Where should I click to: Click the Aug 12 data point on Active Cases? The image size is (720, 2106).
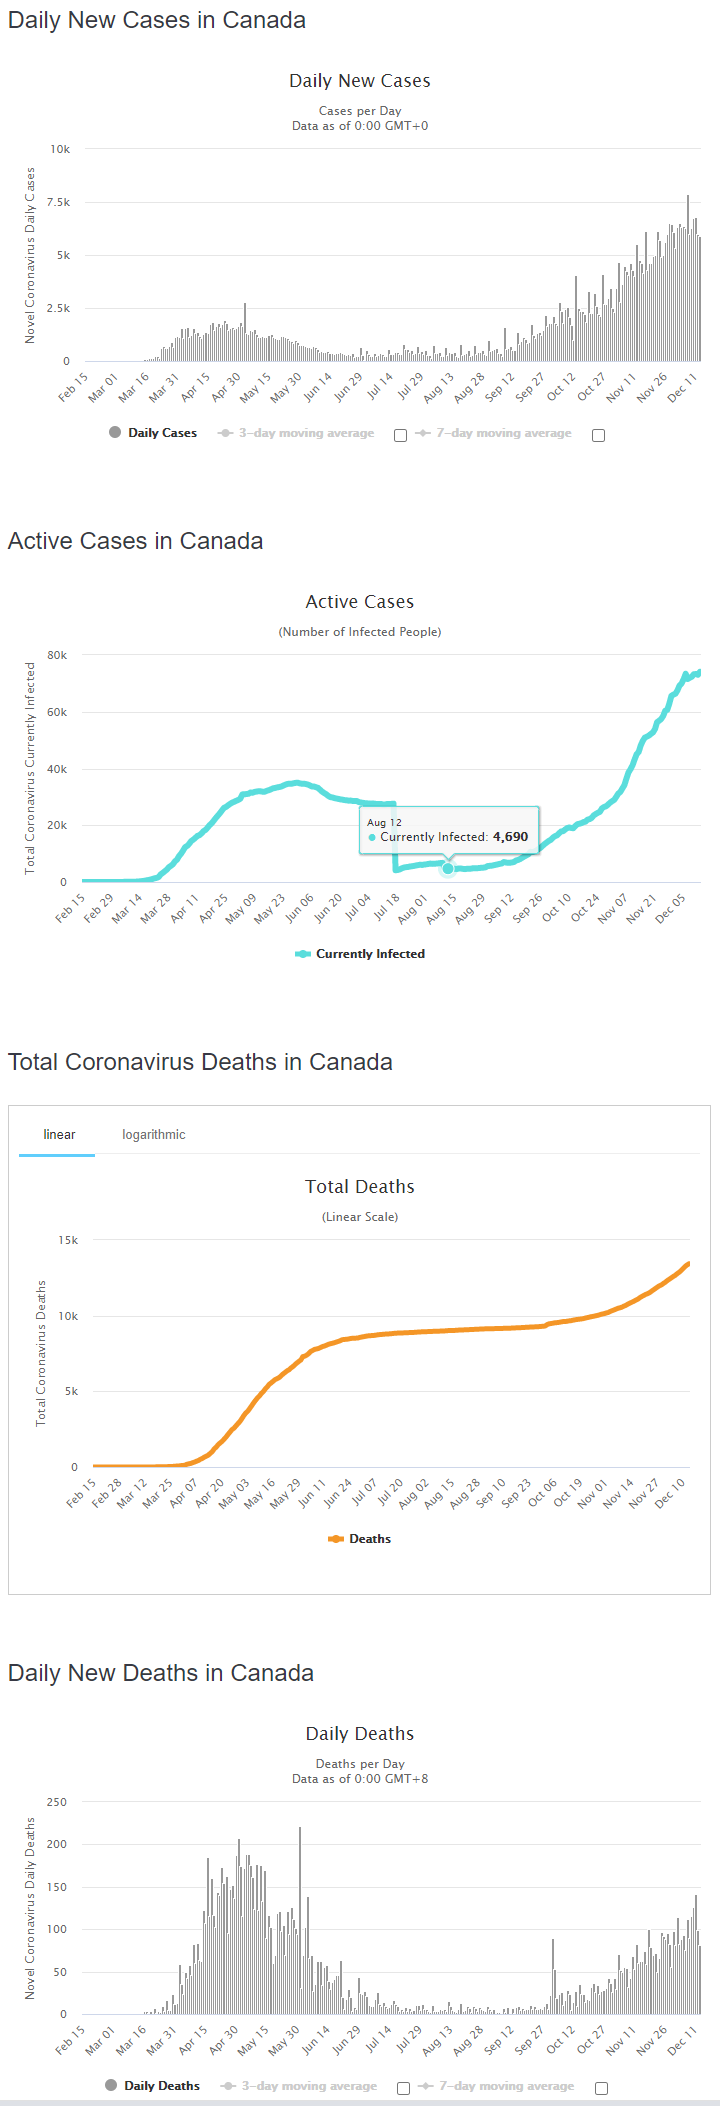point(448,868)
